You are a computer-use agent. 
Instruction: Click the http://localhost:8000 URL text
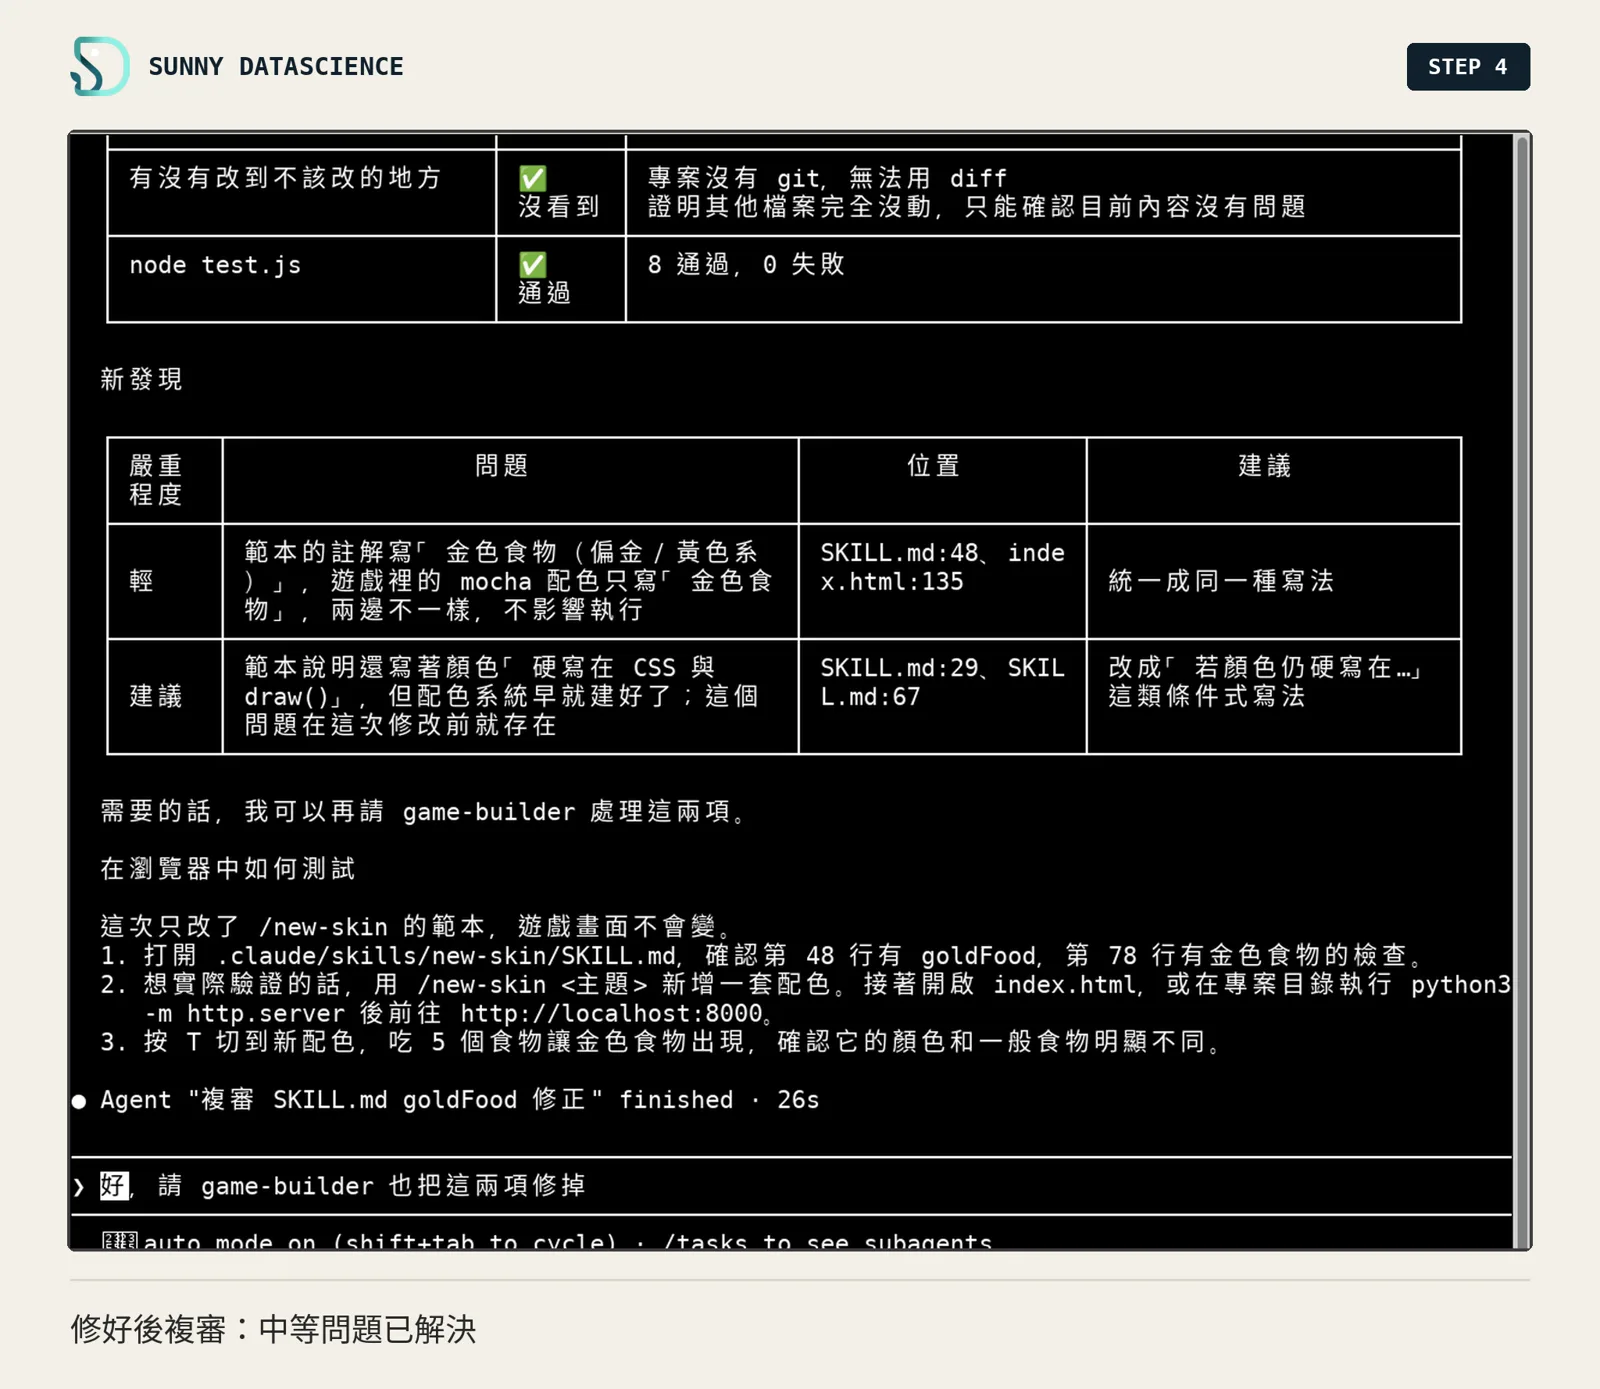612,1014
